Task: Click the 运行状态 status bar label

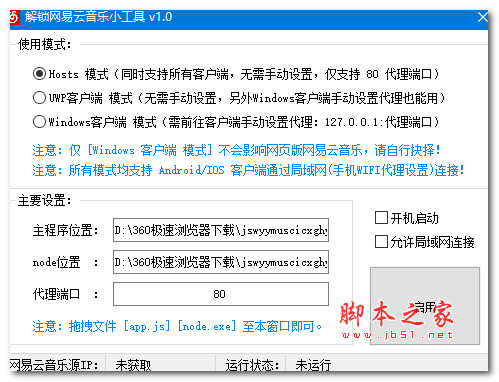Action: click(252, 365)
